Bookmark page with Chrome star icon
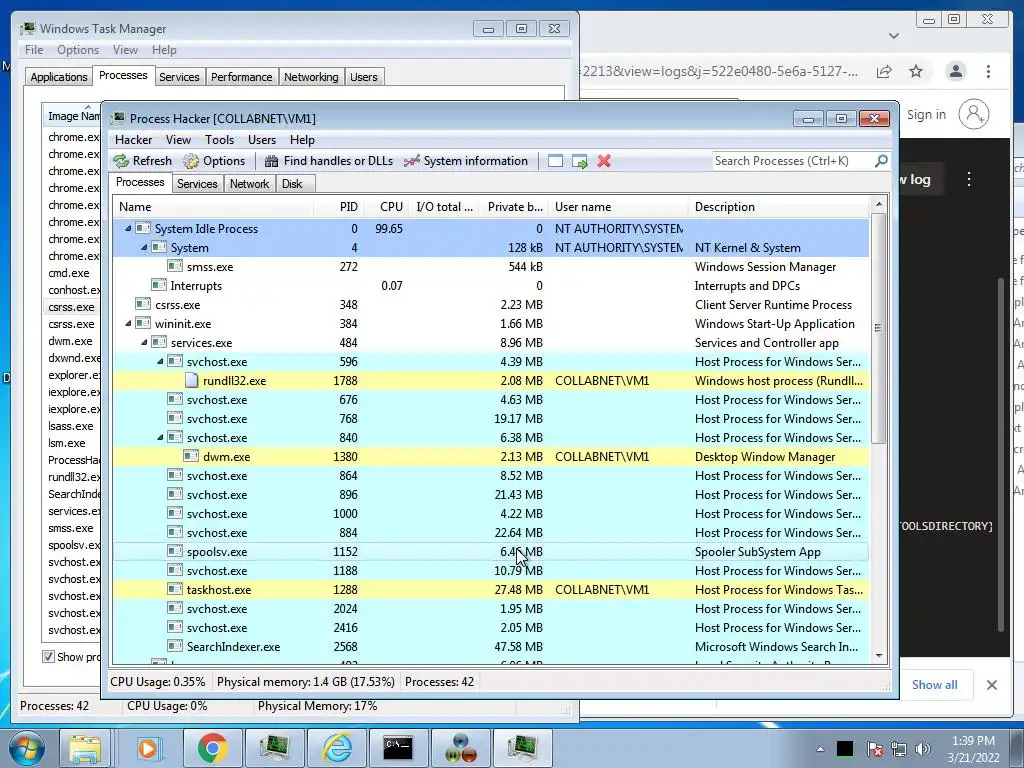The image size is (1024, 768). coord(916,71)
